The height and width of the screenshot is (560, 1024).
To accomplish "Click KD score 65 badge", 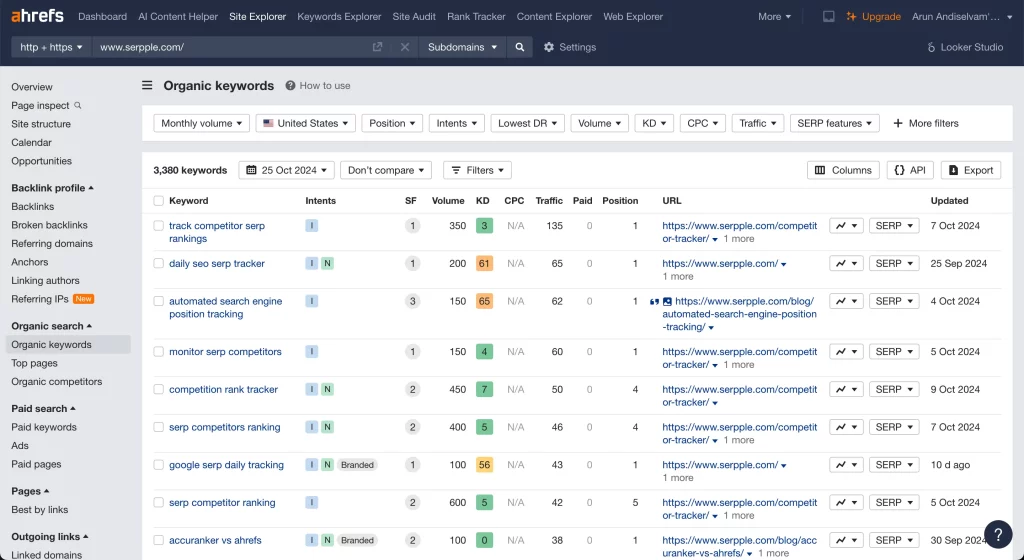I will (484, 302).
